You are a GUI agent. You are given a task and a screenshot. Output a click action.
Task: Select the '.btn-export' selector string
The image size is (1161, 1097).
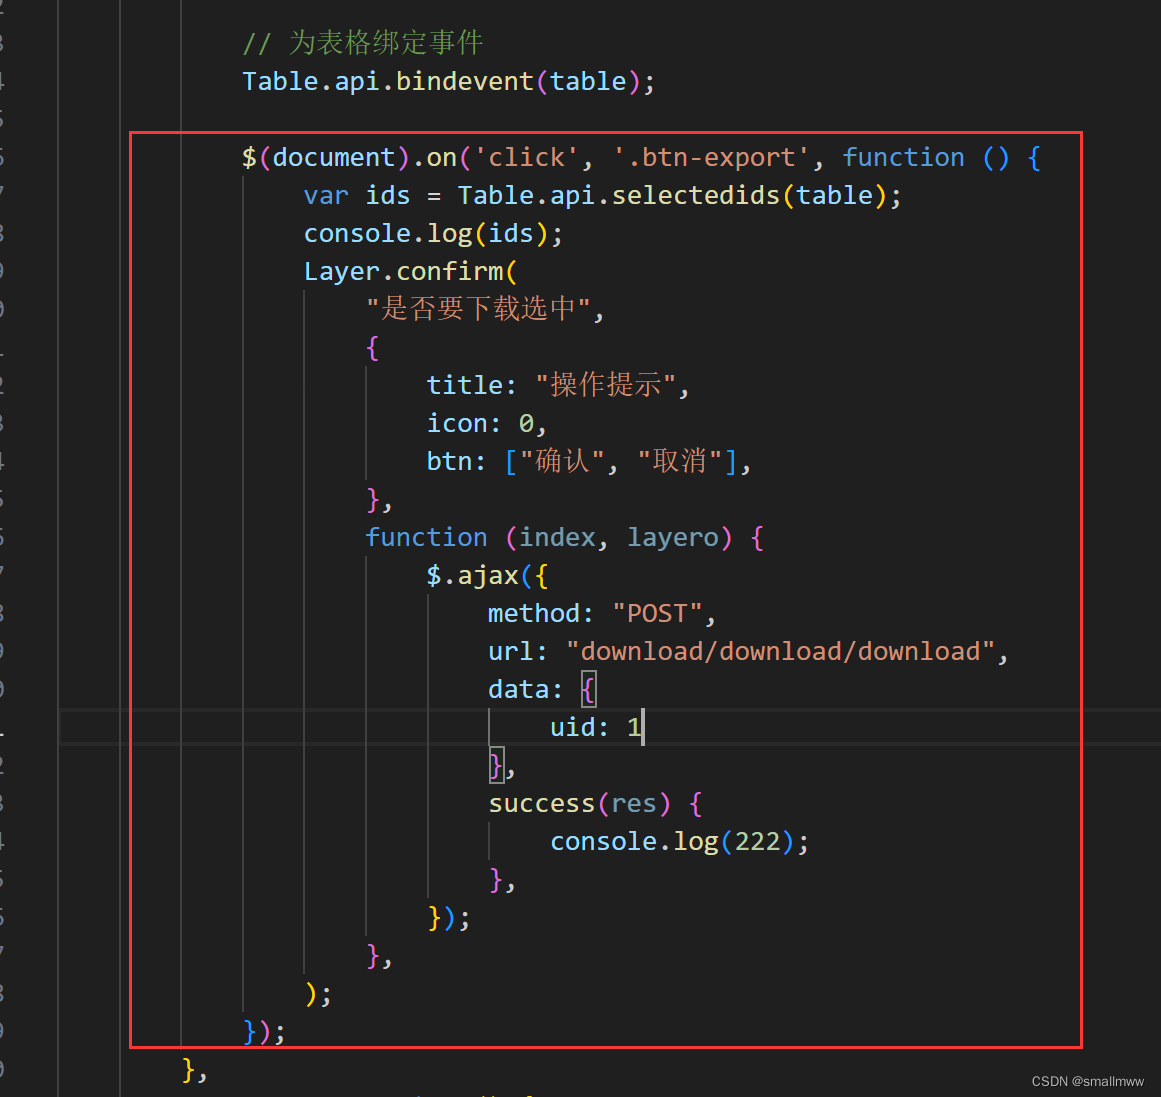711,157
